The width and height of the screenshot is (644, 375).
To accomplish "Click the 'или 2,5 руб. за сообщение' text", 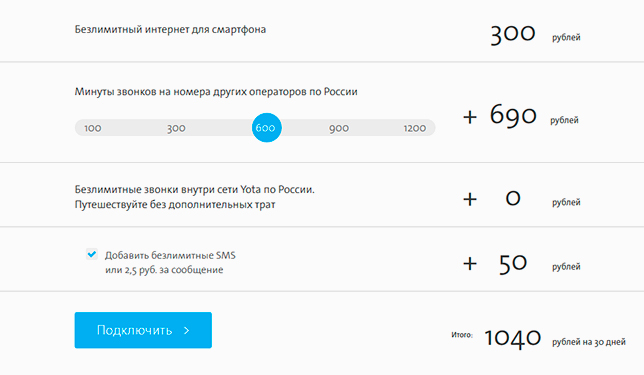I will 164,270.
